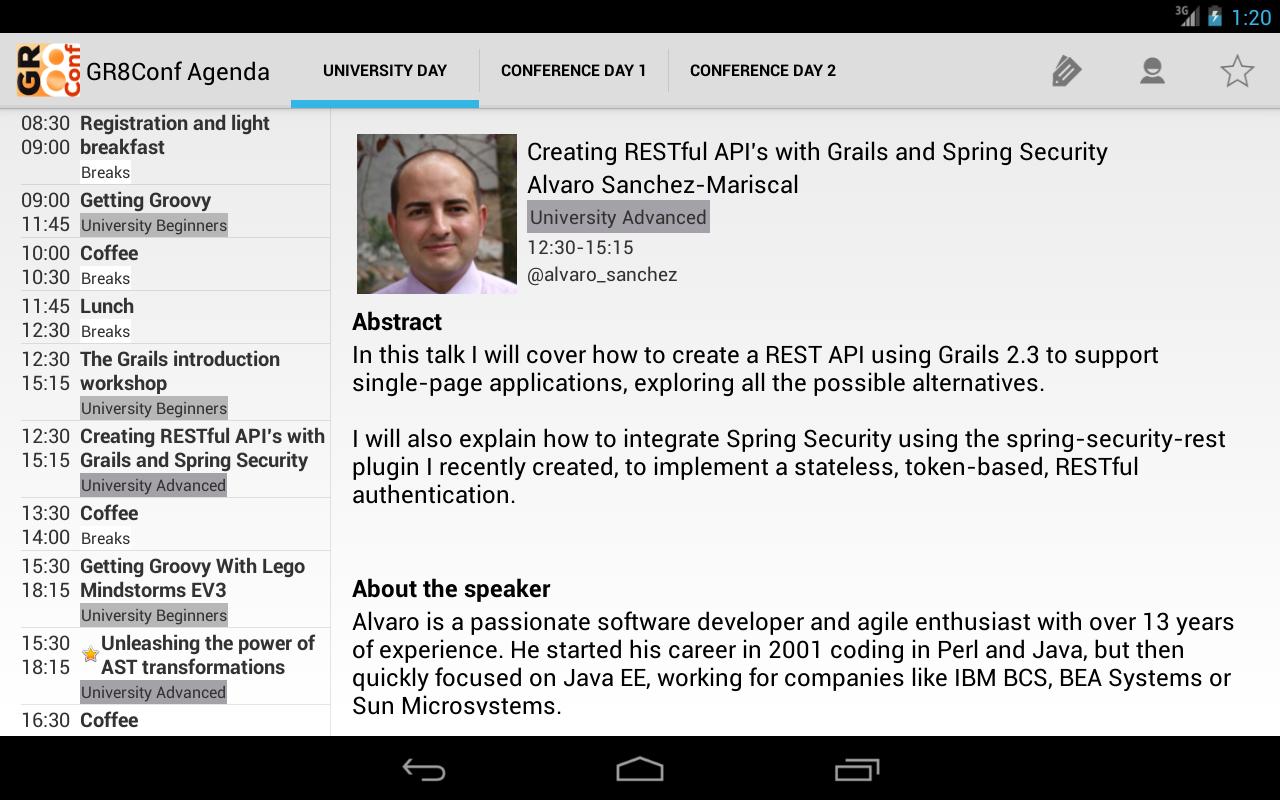
Task: Tap the 3G signal icon in status bar
Action: (1186, 15)
